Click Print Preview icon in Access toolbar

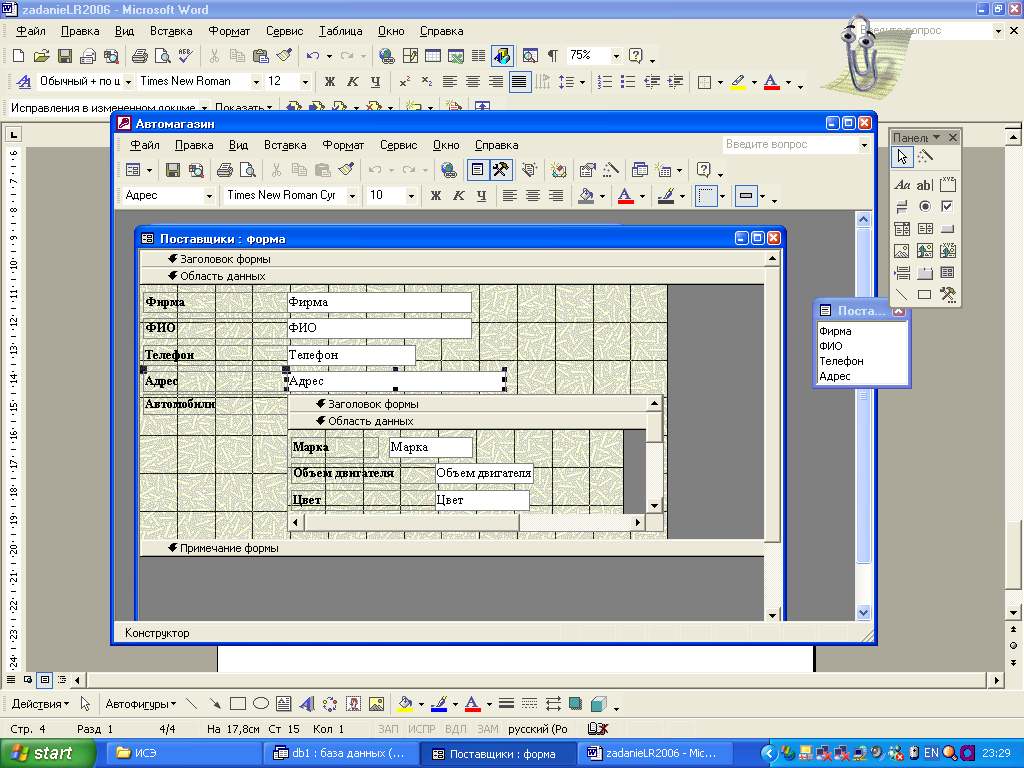(x=248, y=170)
